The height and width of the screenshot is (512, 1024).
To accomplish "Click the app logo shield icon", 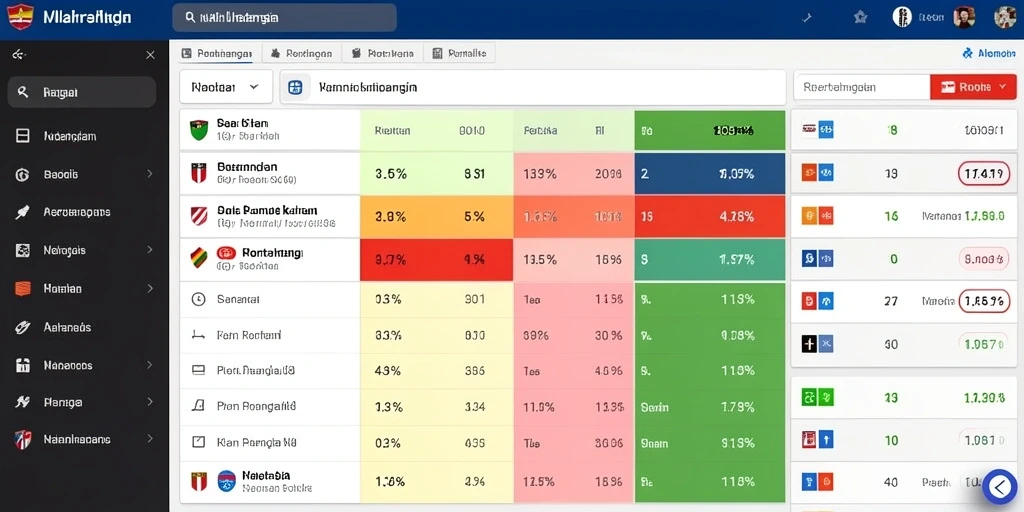I will pos(20,17).
